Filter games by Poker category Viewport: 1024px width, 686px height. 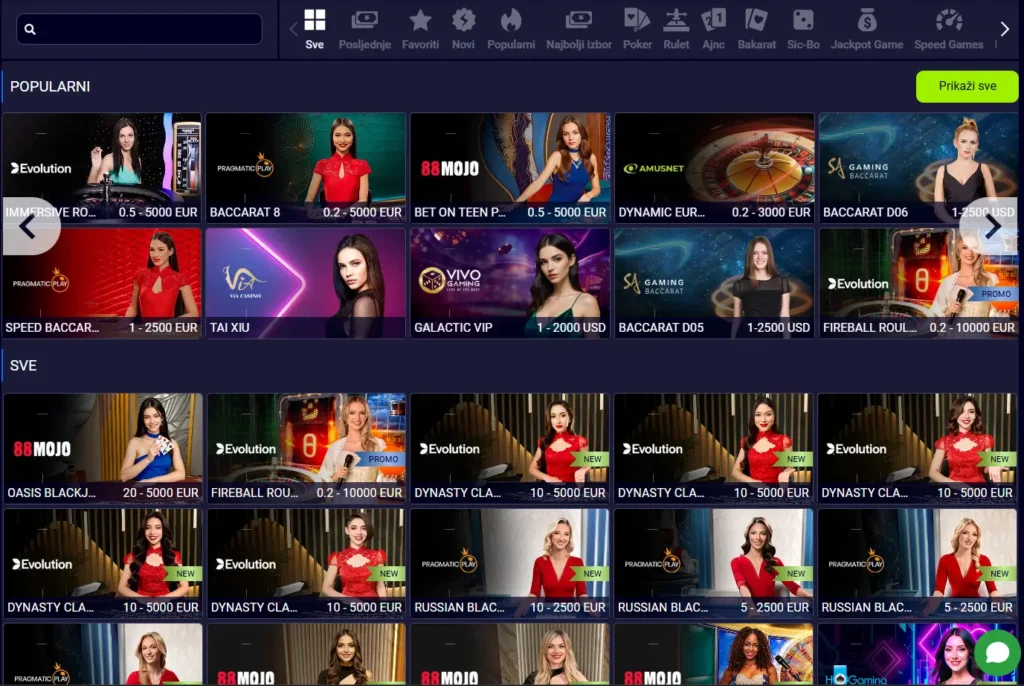pyautogui.click(x=637, y=28)
